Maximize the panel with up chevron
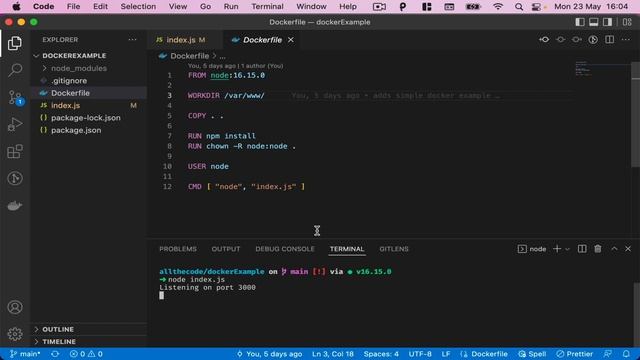This screenshot has width=640, height=360. coord(614,249)
